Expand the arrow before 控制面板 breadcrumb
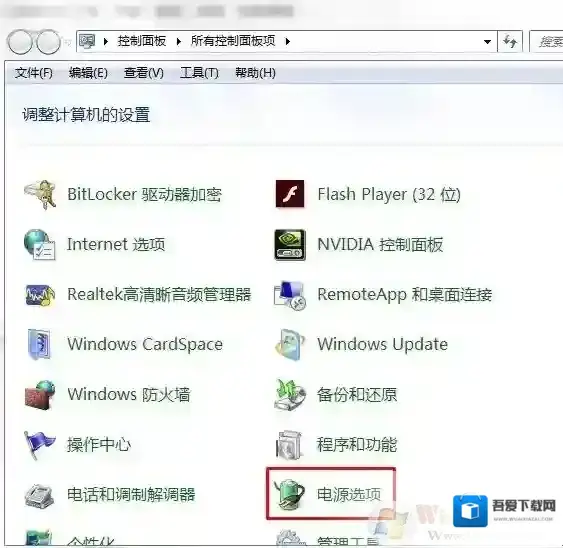 tap(106, 42)
